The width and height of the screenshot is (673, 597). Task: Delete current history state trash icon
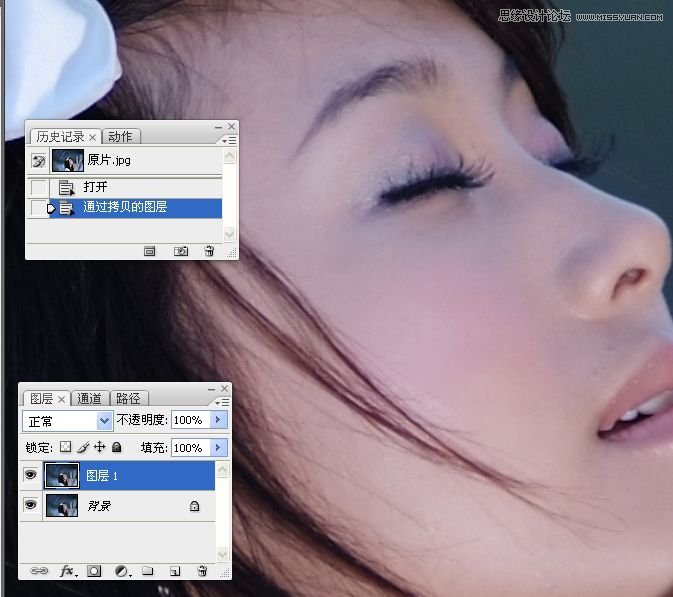point(209,251)
